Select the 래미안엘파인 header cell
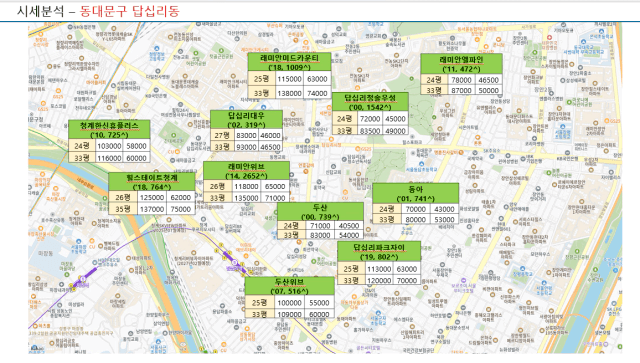640x363 pixels. click(461, 64)
